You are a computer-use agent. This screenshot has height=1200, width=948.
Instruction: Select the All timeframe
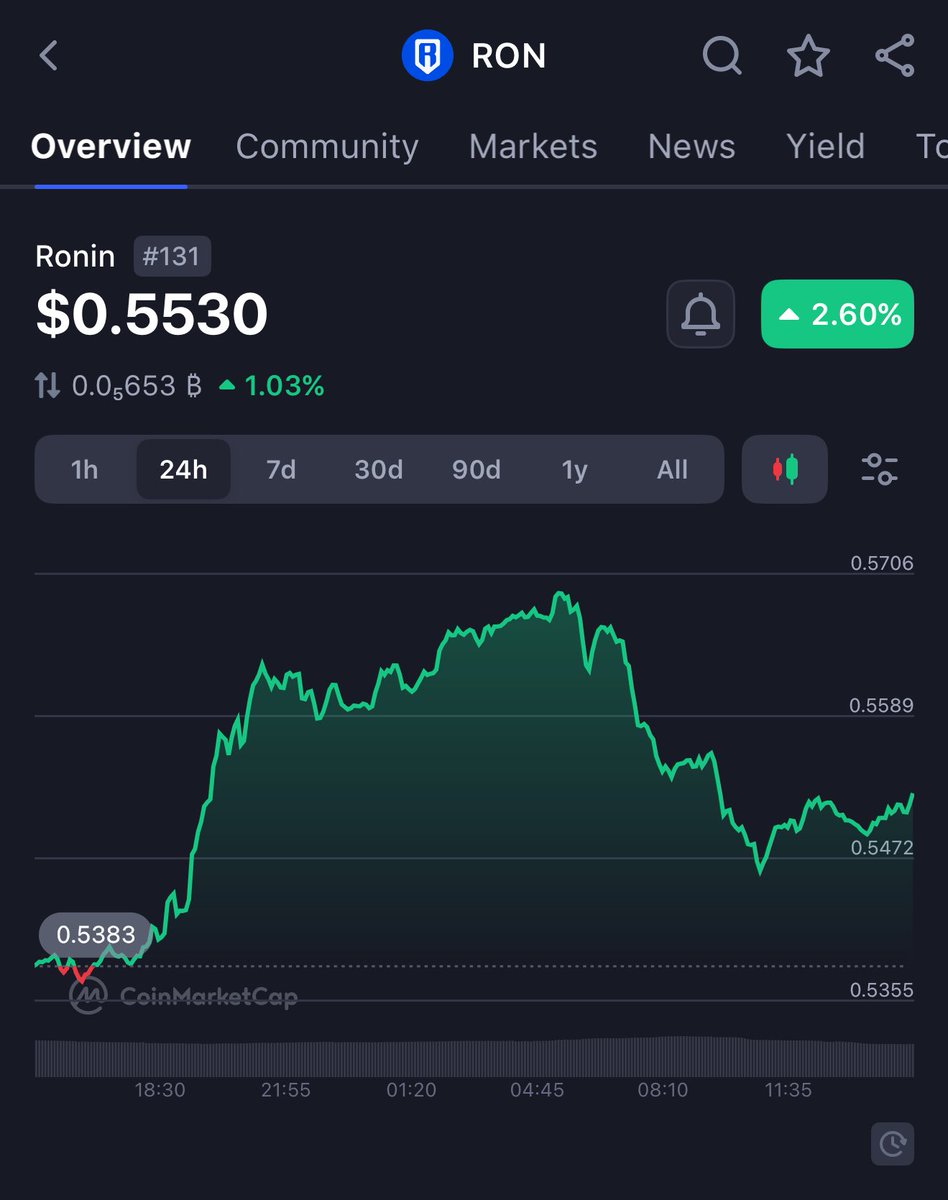(672, 469)
